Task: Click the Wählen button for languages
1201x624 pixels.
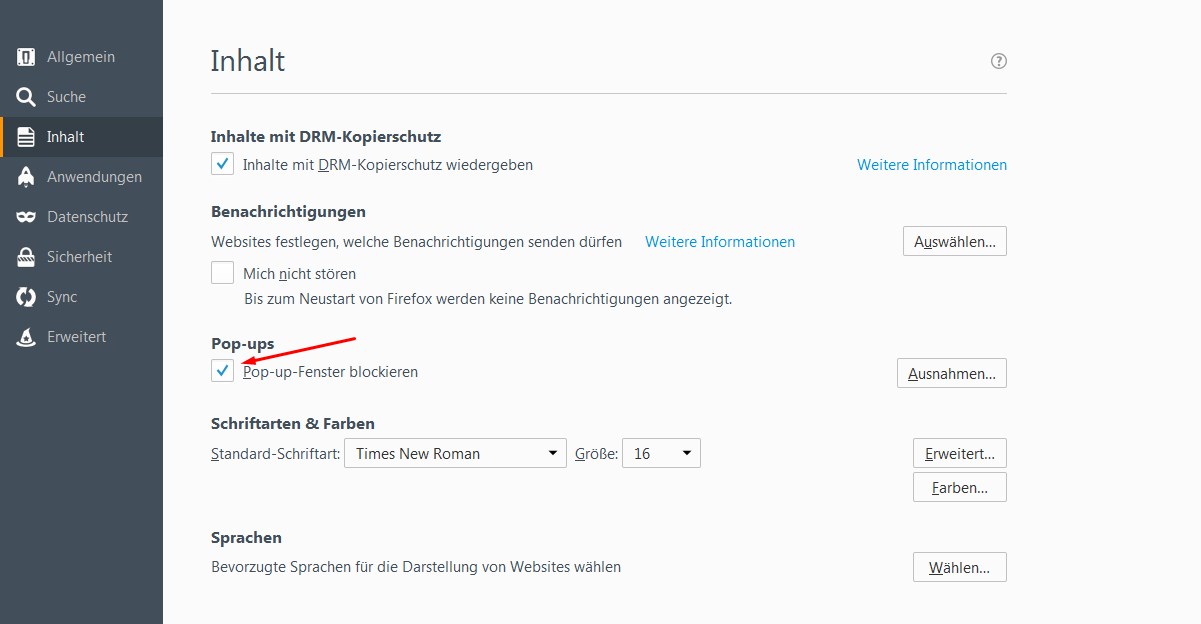Action: point(959,567)
